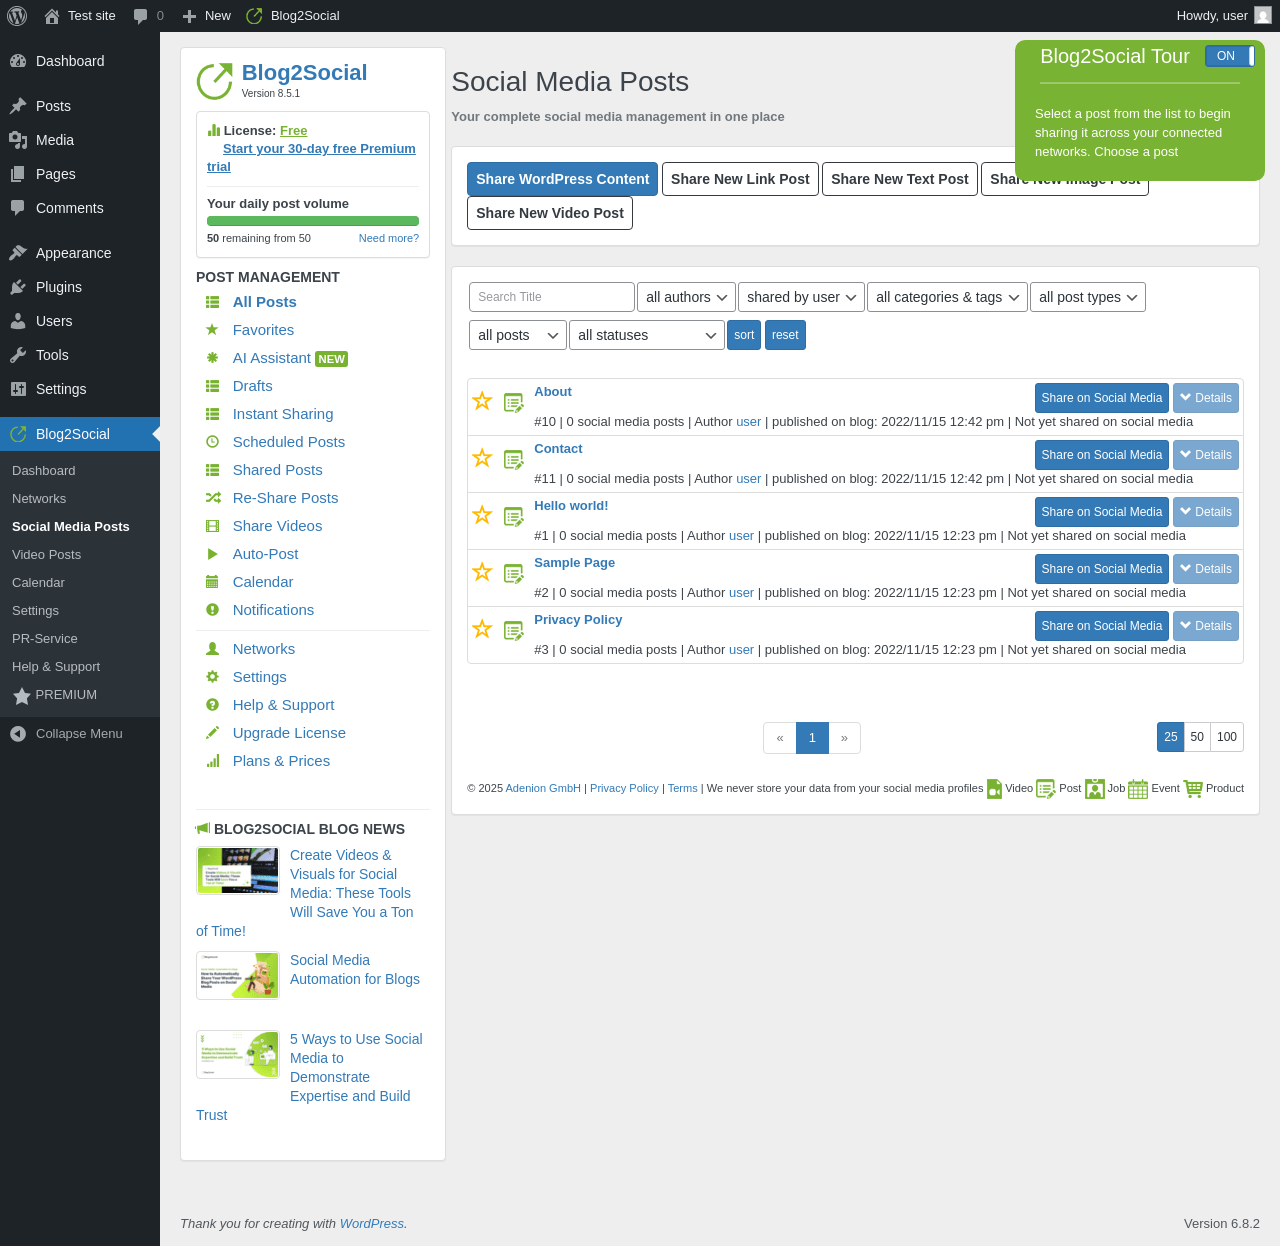This screenshot has height=1246, width=1280.
Task: Open Appearance in the admin menu
Action: 80,253
